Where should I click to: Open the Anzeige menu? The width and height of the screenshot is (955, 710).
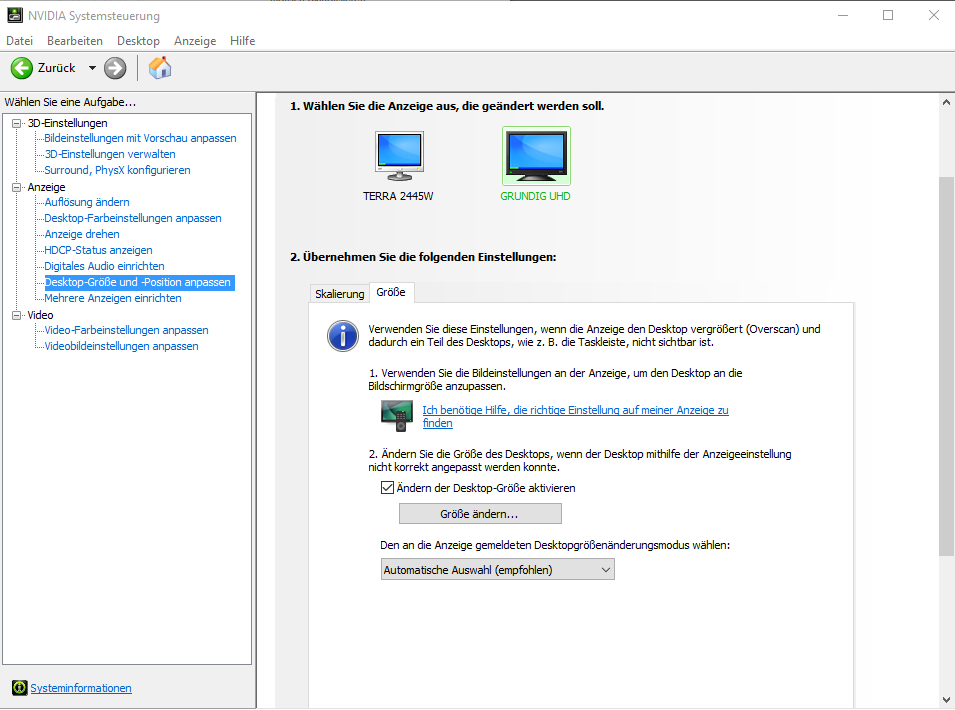(195, 41)
